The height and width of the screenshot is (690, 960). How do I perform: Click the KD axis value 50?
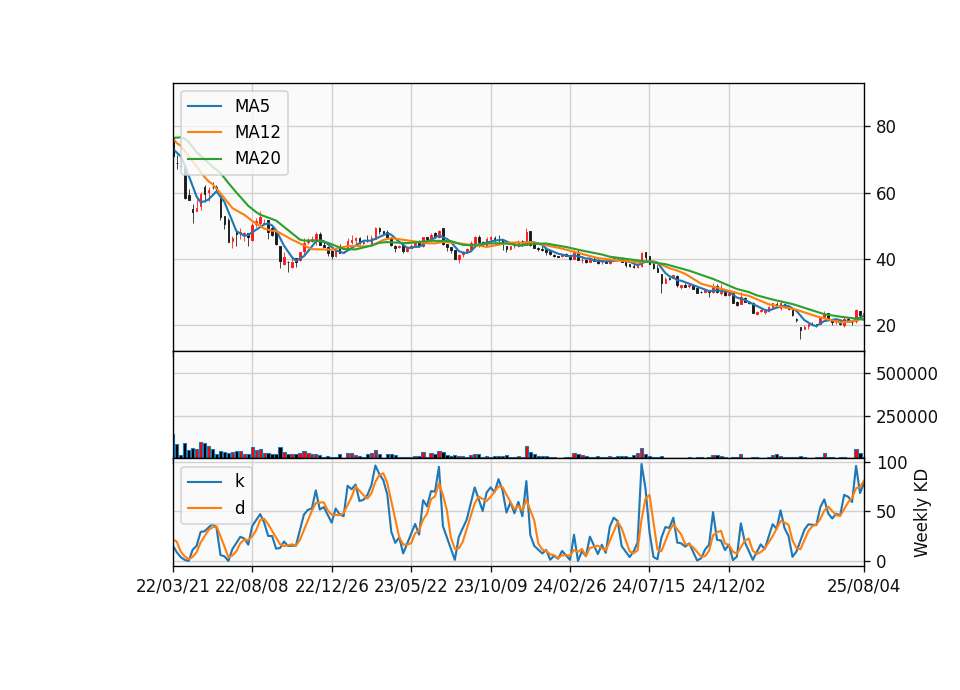coord(887,512)
